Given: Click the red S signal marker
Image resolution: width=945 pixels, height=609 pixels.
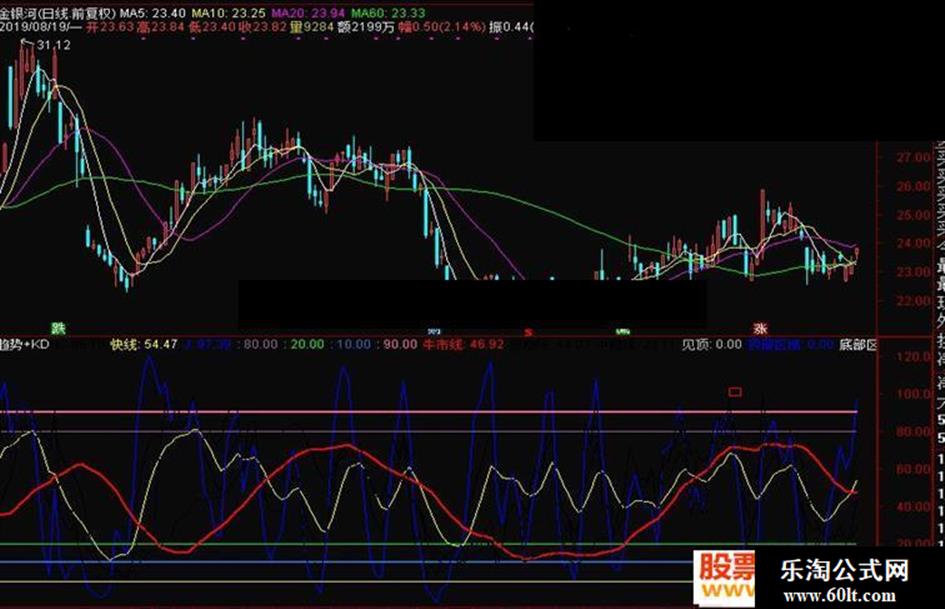Looking at the screenshot, I should [528, 332].
